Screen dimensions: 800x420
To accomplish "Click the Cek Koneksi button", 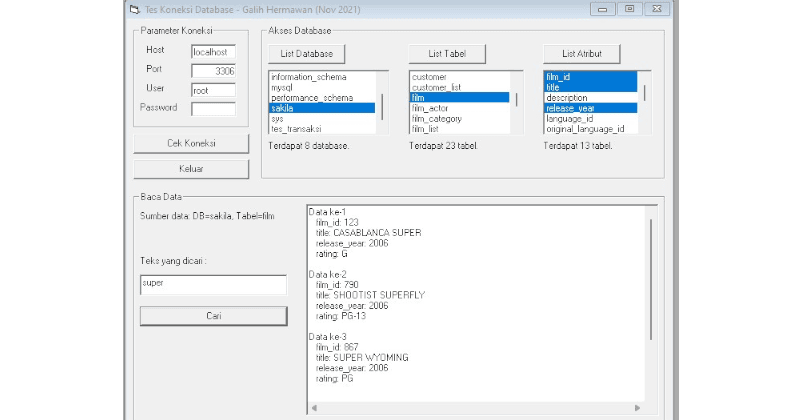I will pyautogui.click(x=191, y=143).
